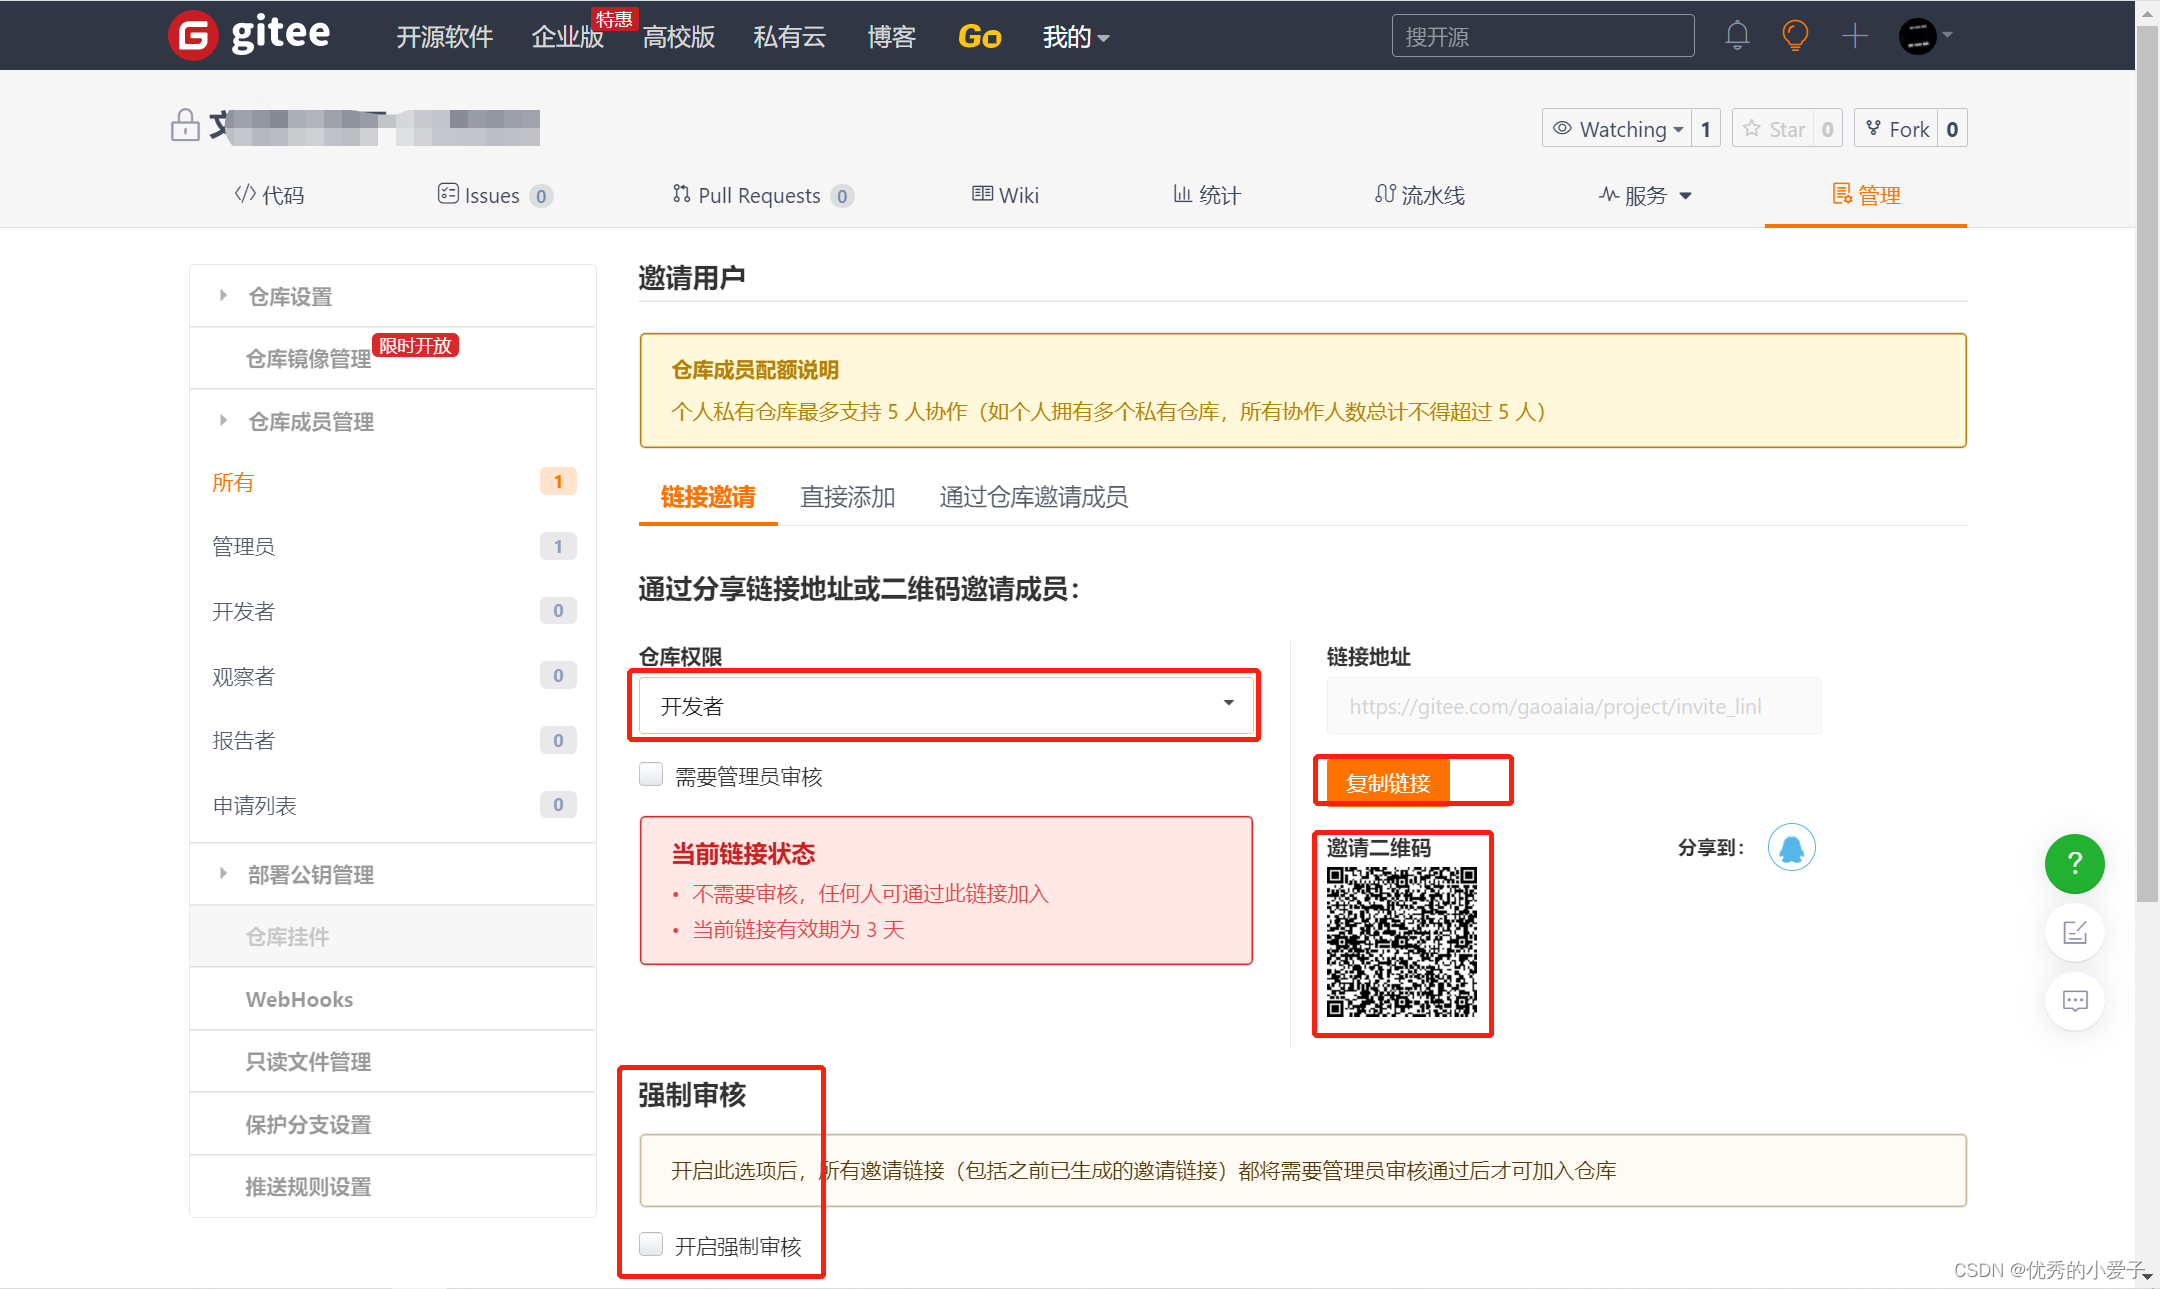The height and width of the screenshot is (1289, 2160).
Task: Select 所有 members filter
Action: 393,482
